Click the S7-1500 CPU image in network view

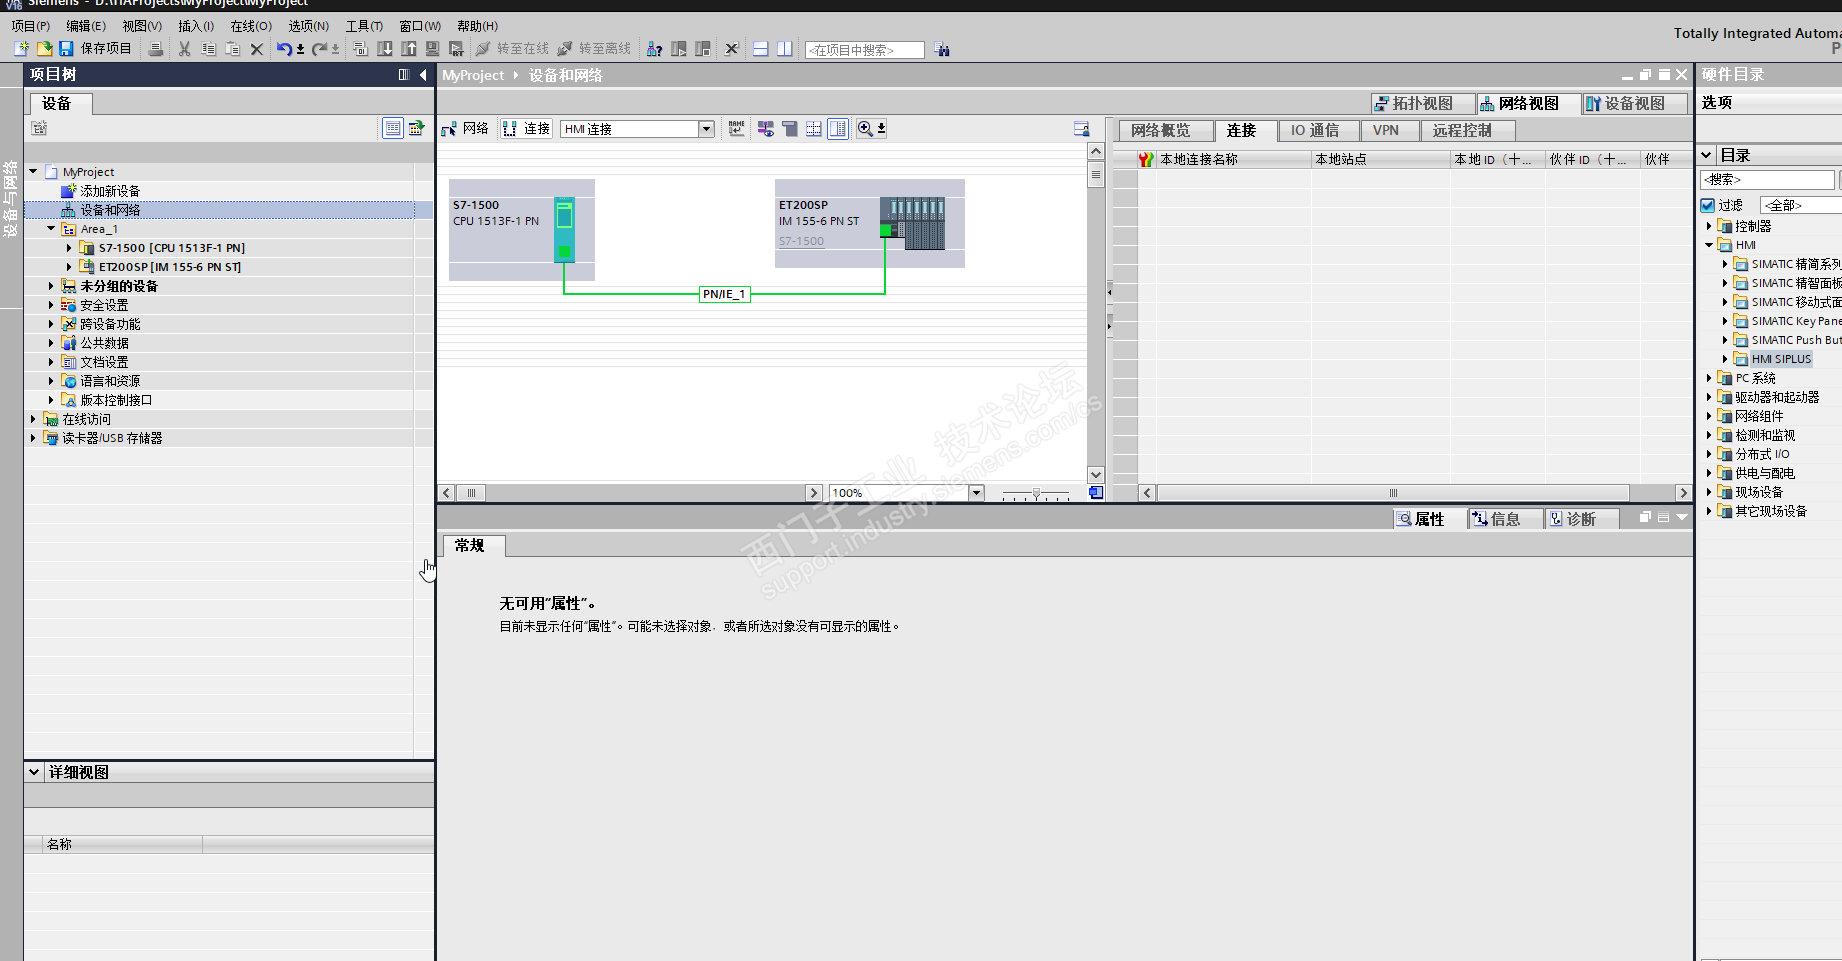click(x=565, y=229)
